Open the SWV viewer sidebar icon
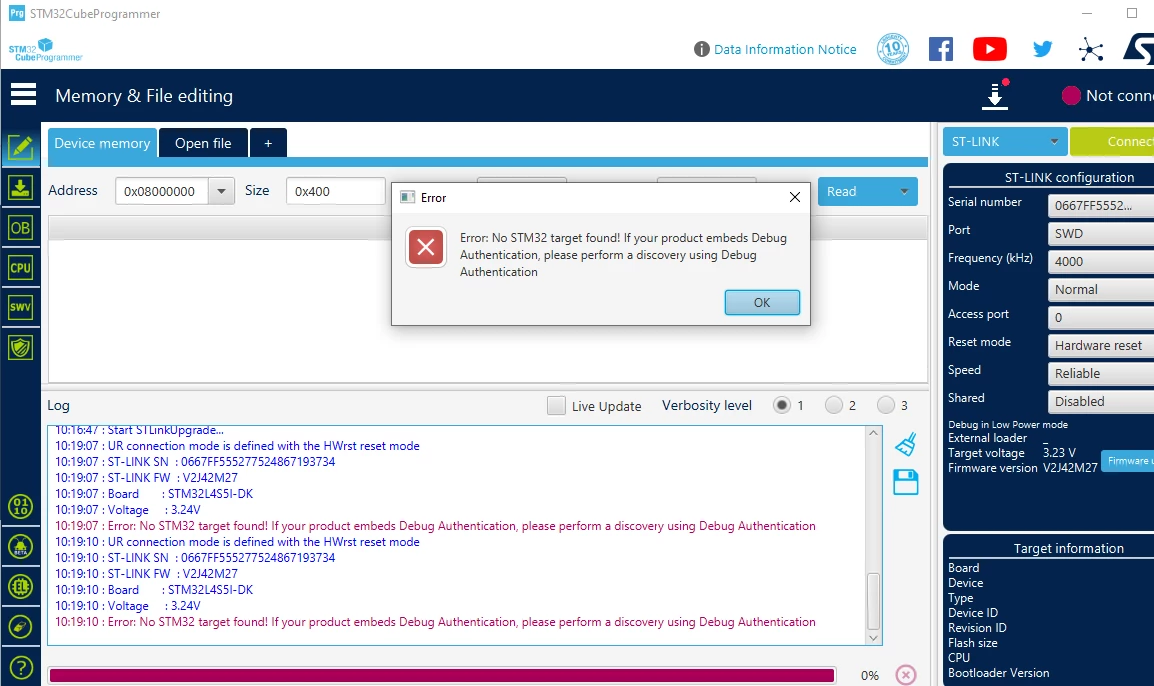 pyautogui.click(x=21, y=307)
